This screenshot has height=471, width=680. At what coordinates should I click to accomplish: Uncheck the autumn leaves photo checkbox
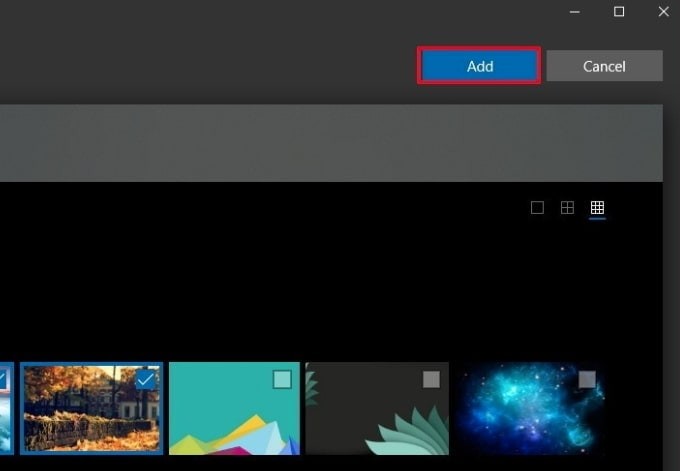point(146,379)
